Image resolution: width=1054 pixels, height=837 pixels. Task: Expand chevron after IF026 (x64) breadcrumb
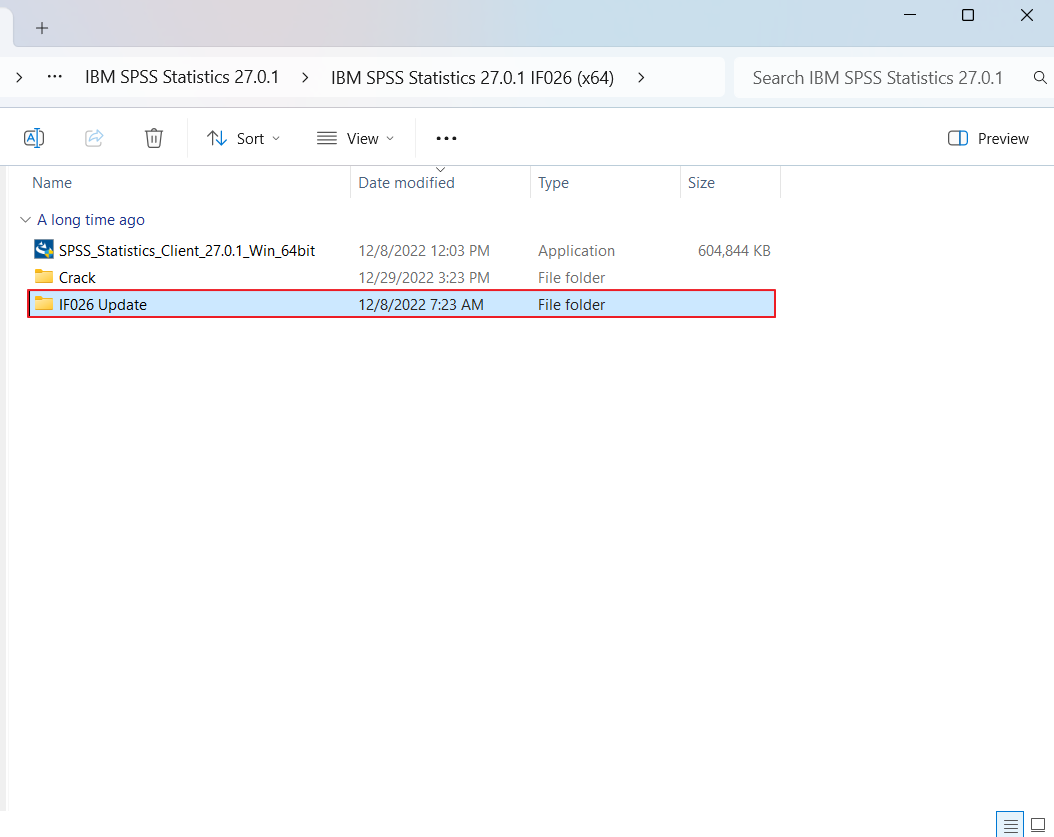(640, 78)
